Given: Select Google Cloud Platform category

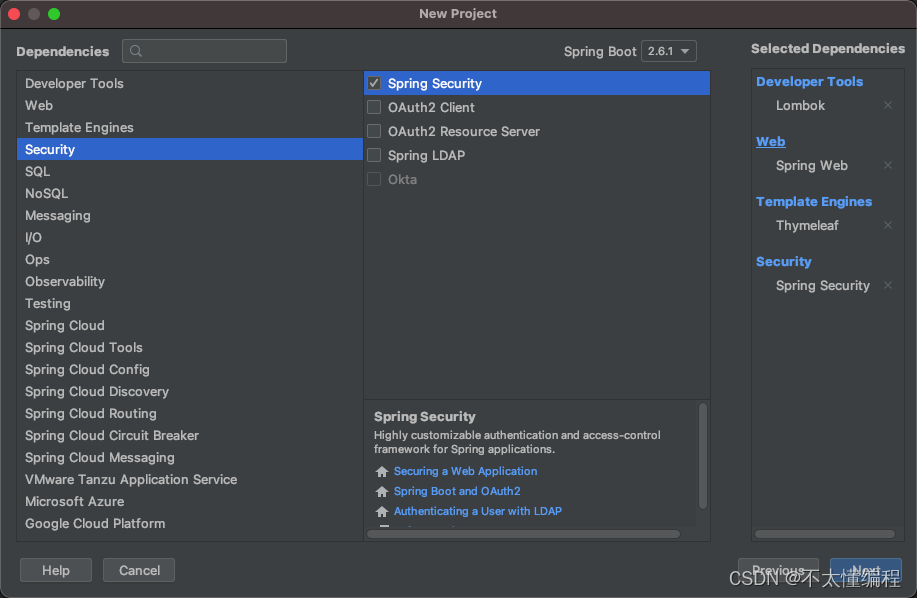Looking at the screenshot, I should tap(190, 524).
